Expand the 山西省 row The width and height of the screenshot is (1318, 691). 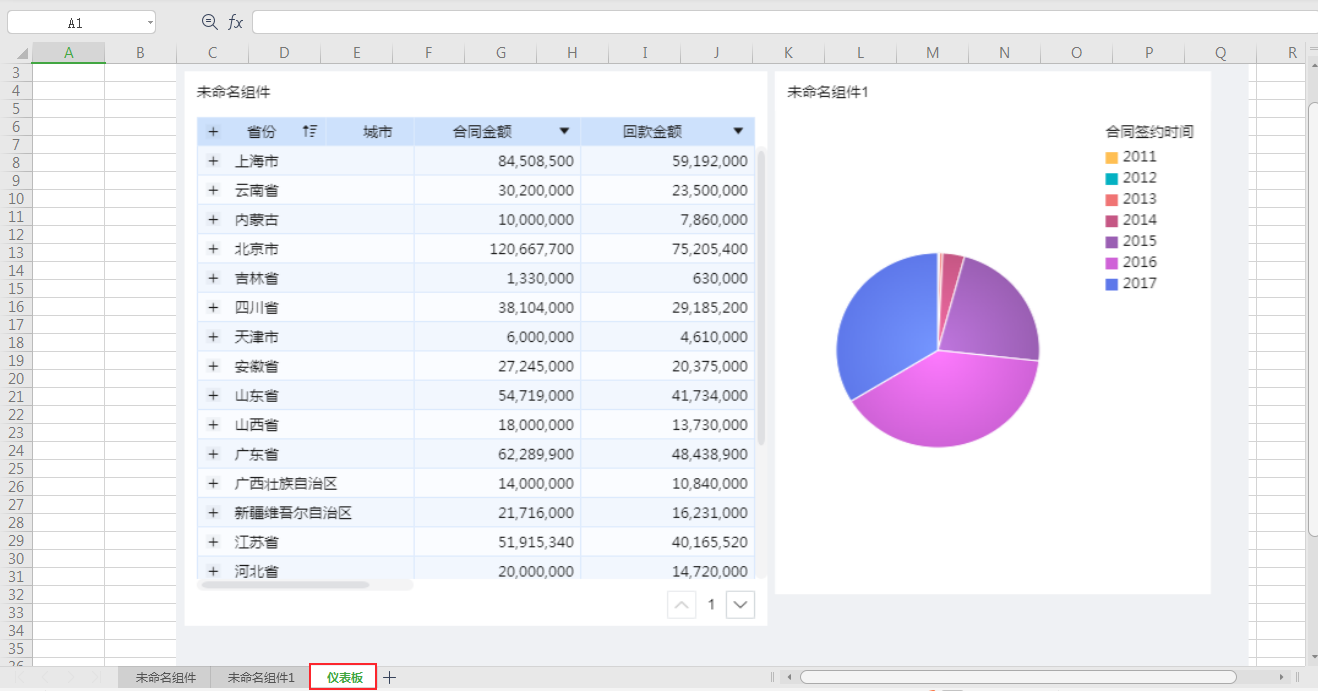213,425
